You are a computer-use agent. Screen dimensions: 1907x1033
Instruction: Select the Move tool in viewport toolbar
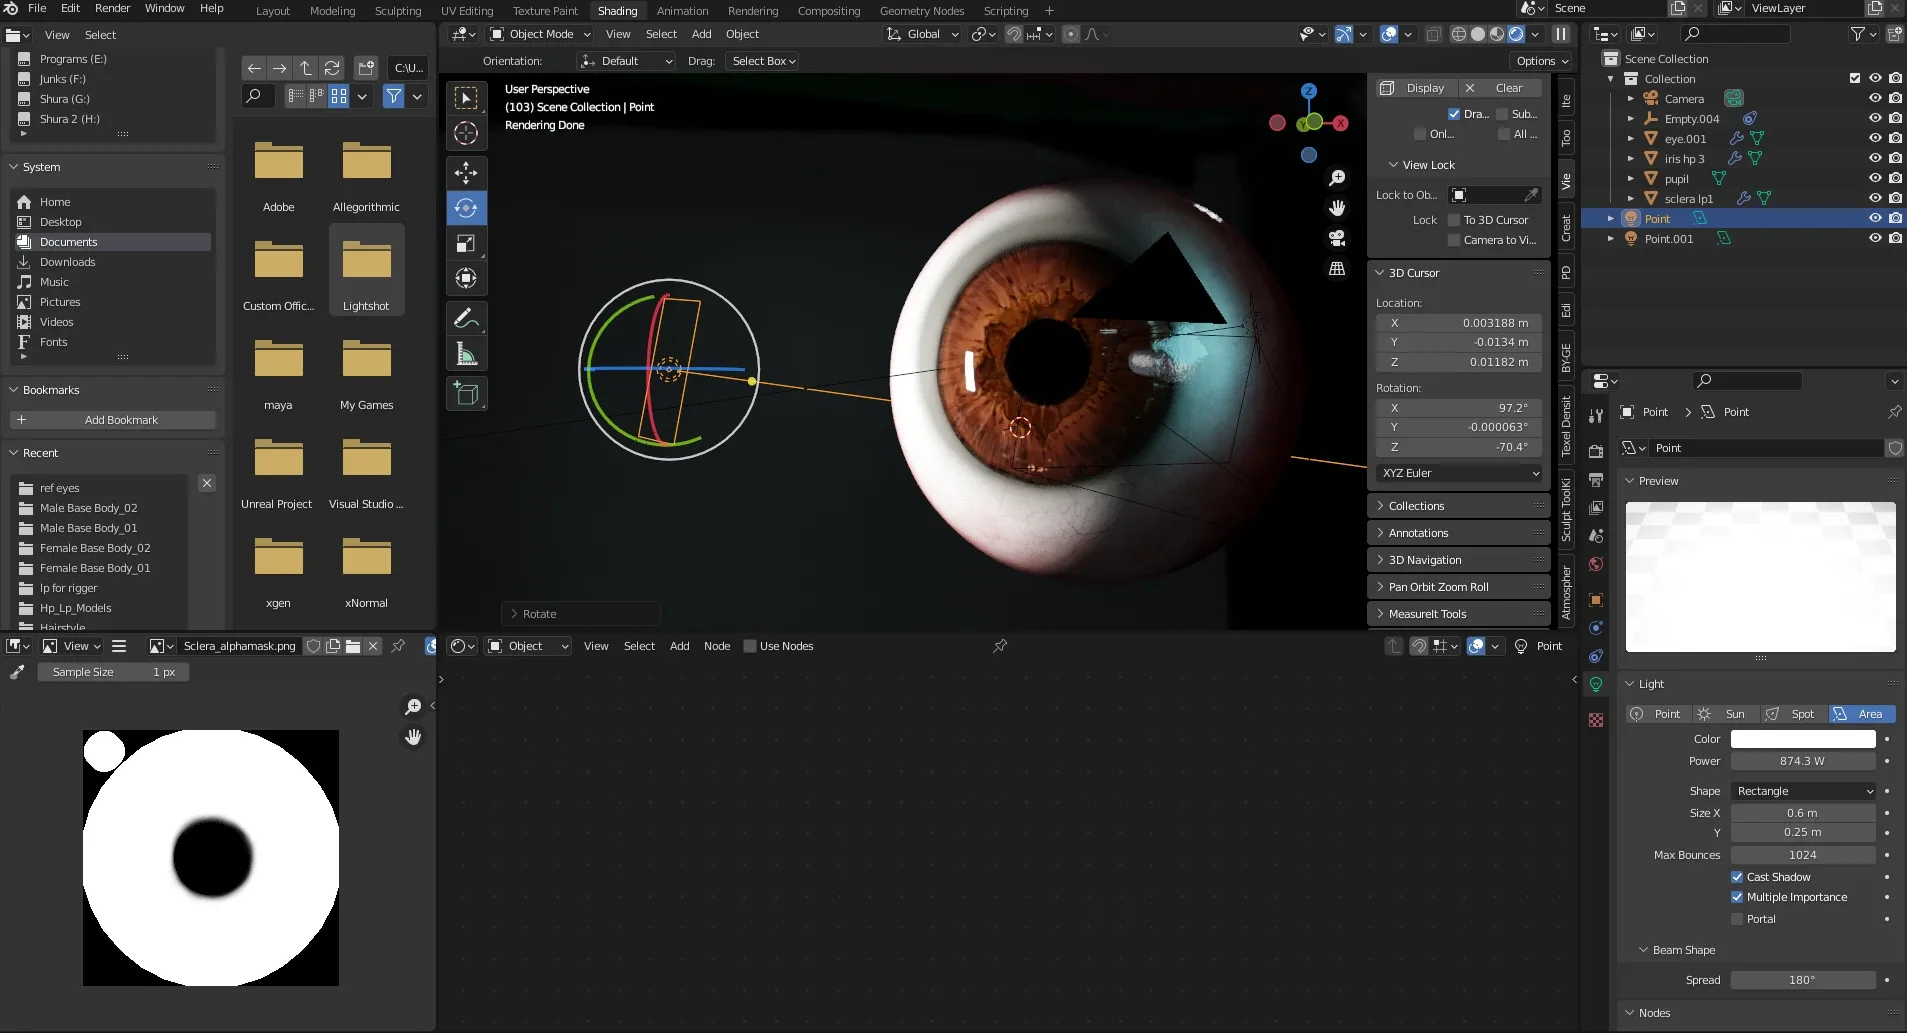tap(466, 172)
